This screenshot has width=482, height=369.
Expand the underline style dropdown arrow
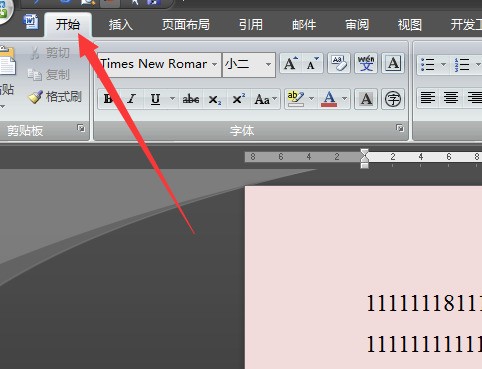pos(172,99)
